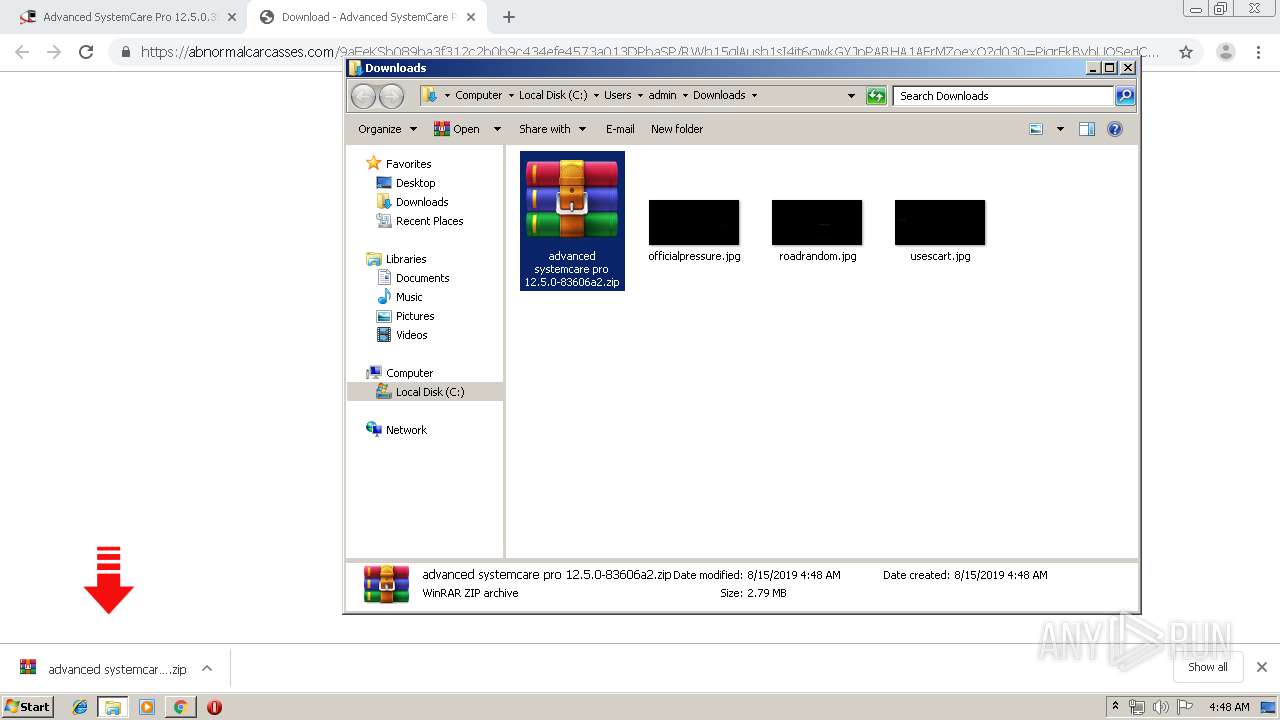Image resolution: width=1280 pixels, height=720 pixels.
Task: Open media player taskbar icon
Action: [147, 707]
